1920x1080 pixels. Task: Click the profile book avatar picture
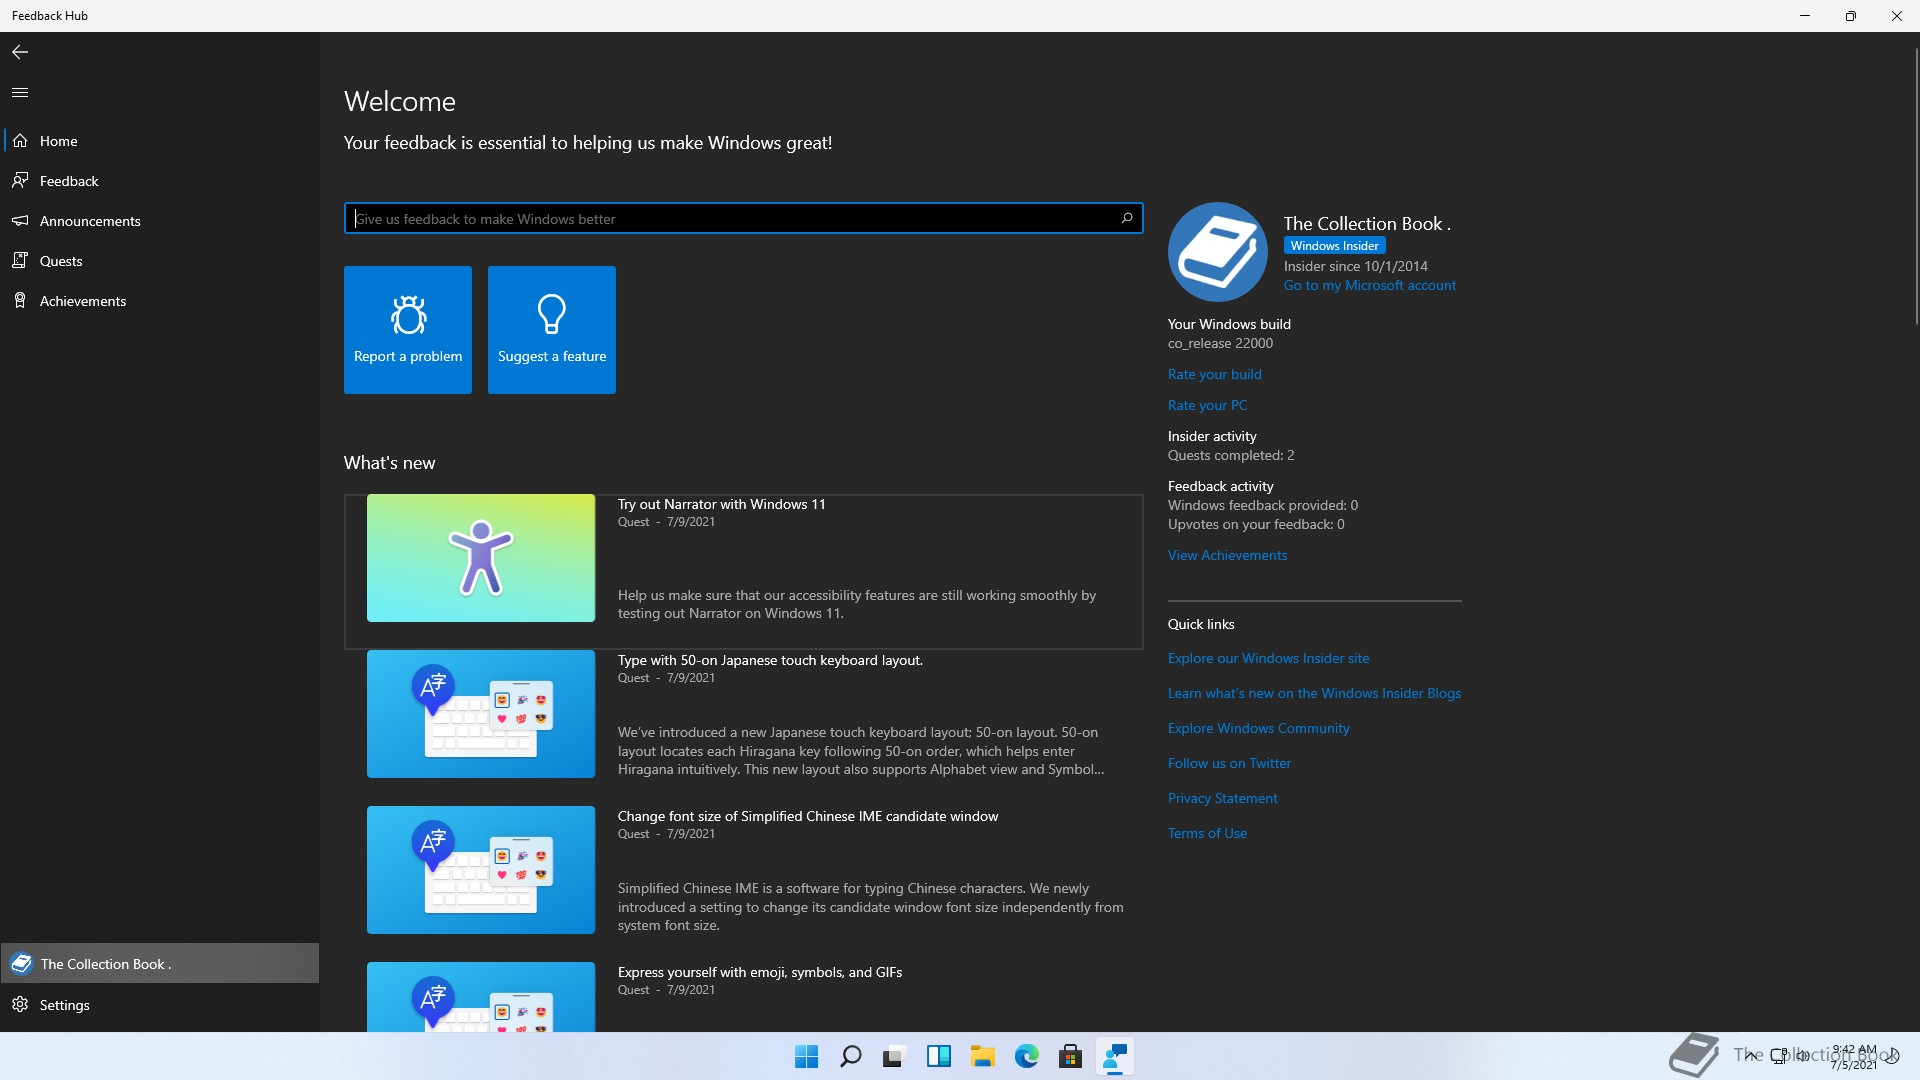[1218, 252]
